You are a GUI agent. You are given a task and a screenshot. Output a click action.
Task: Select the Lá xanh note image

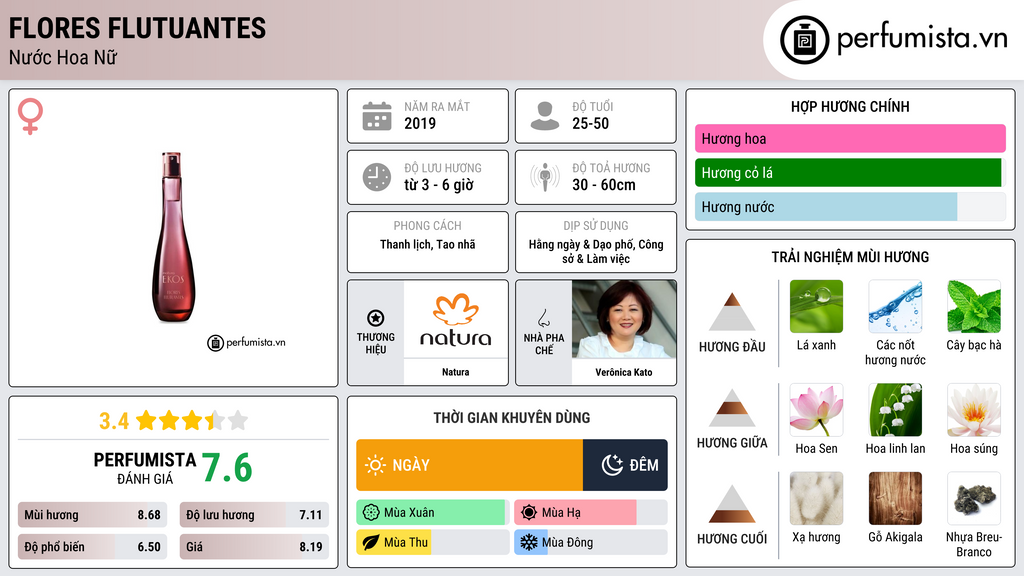tap(816, 306)
